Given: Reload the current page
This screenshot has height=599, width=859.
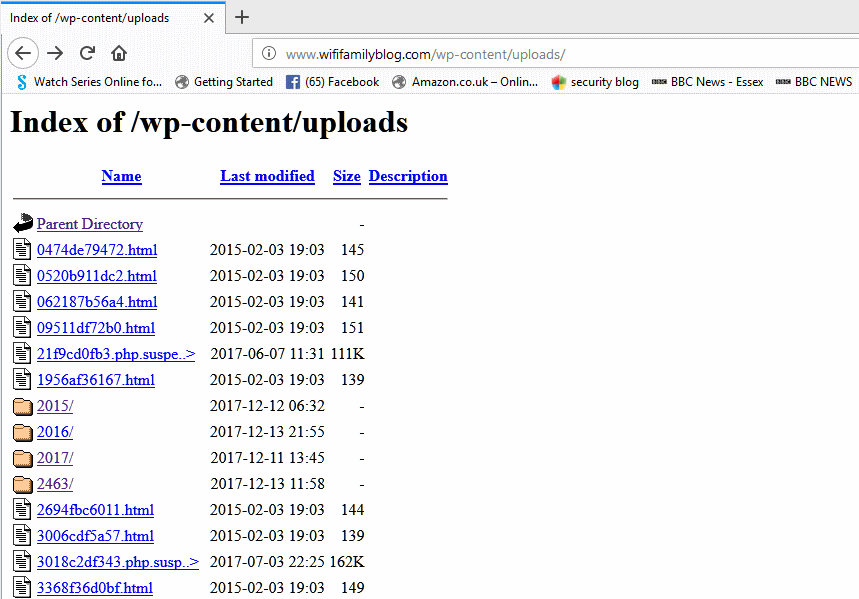Looking at the screenshot, I should point(87,53).
